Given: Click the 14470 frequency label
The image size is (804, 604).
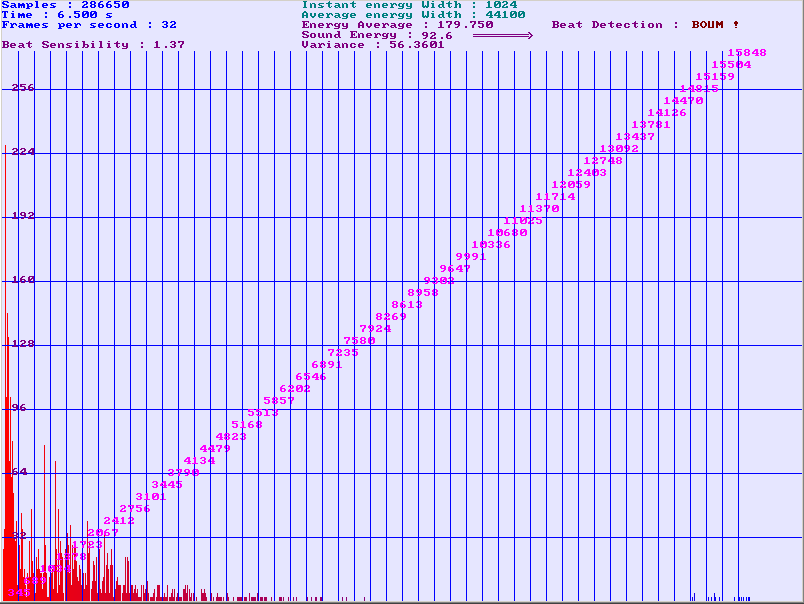Looking at the screenshot, I should tap(684, 101).
